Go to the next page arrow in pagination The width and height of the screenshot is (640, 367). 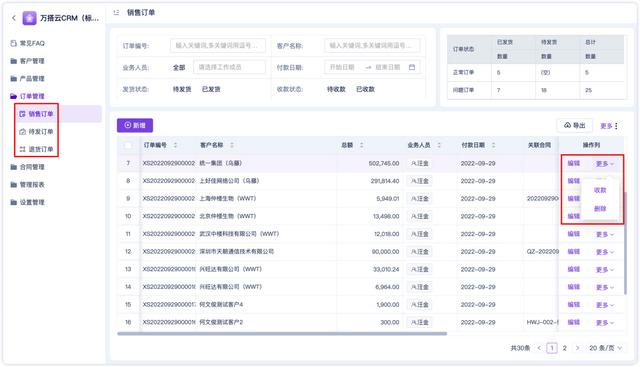tap(577, 348)
